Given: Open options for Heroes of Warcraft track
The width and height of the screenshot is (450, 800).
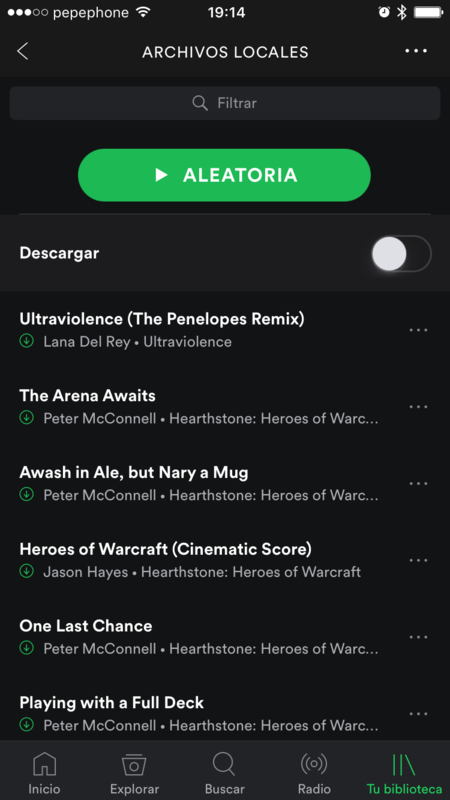Looking at the screenshot, I should pyautogui.click(x=418, y=560).
